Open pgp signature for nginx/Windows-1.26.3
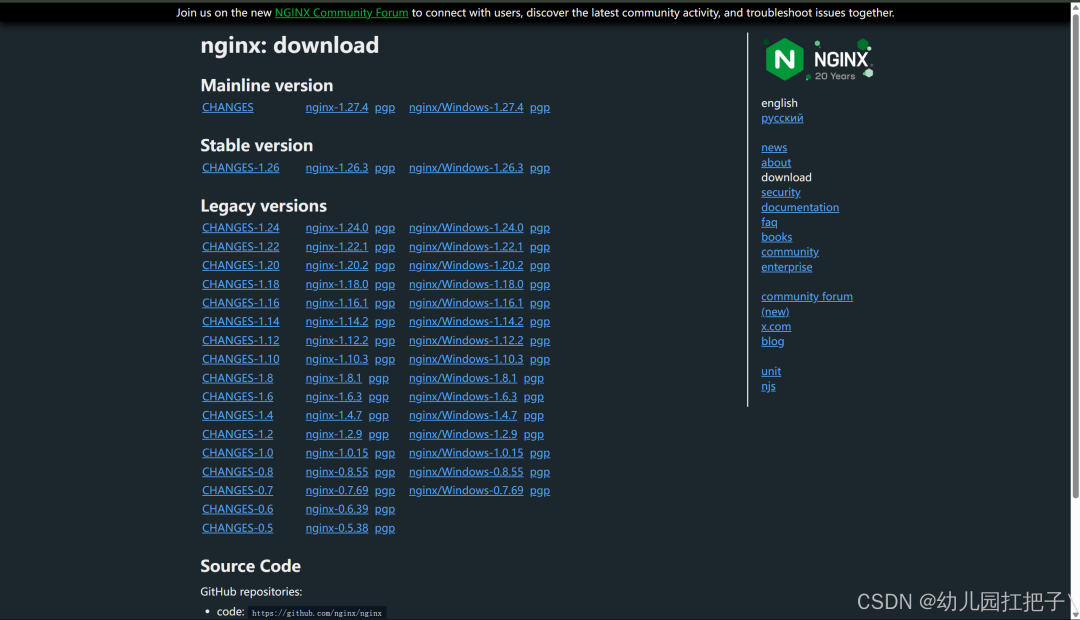This screenshot has height=620, width=1080. tap(540, 167)
